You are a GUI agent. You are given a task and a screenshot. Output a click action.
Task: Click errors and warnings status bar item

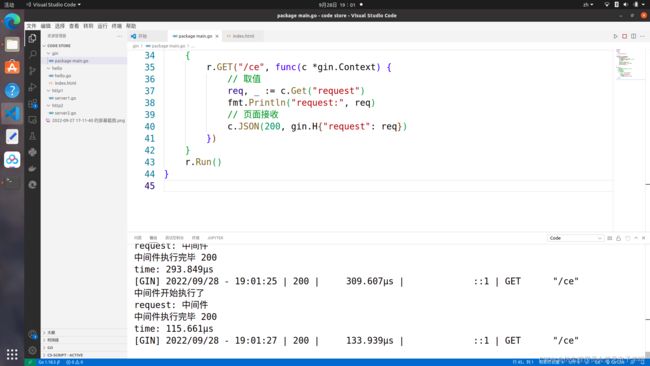(x=75, y=362)
